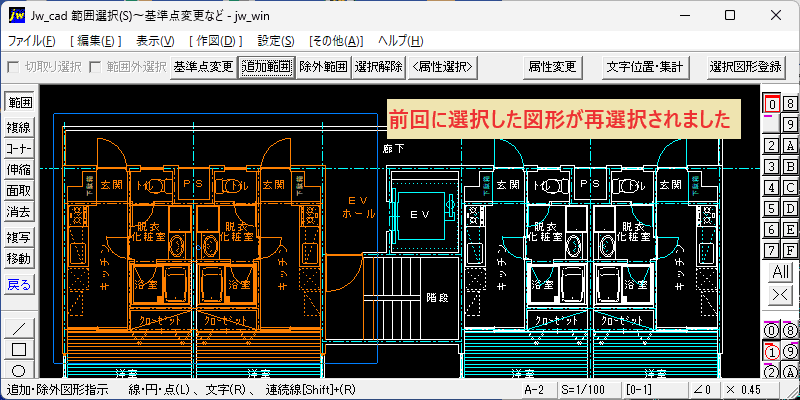Screen dimensions: 800x400
Task: Expand the [その他(A)] menu
Action: [x=336, y=41]
